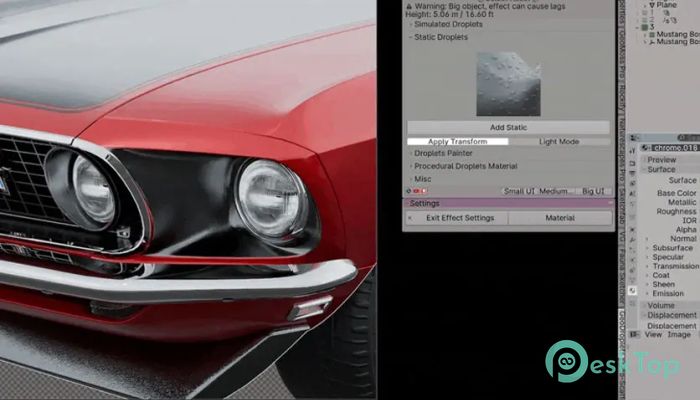Image resolution: width=700 pixels, height=400 pixels.
Task: Open the View menu at bottom
Action: (x=653, y=334)
